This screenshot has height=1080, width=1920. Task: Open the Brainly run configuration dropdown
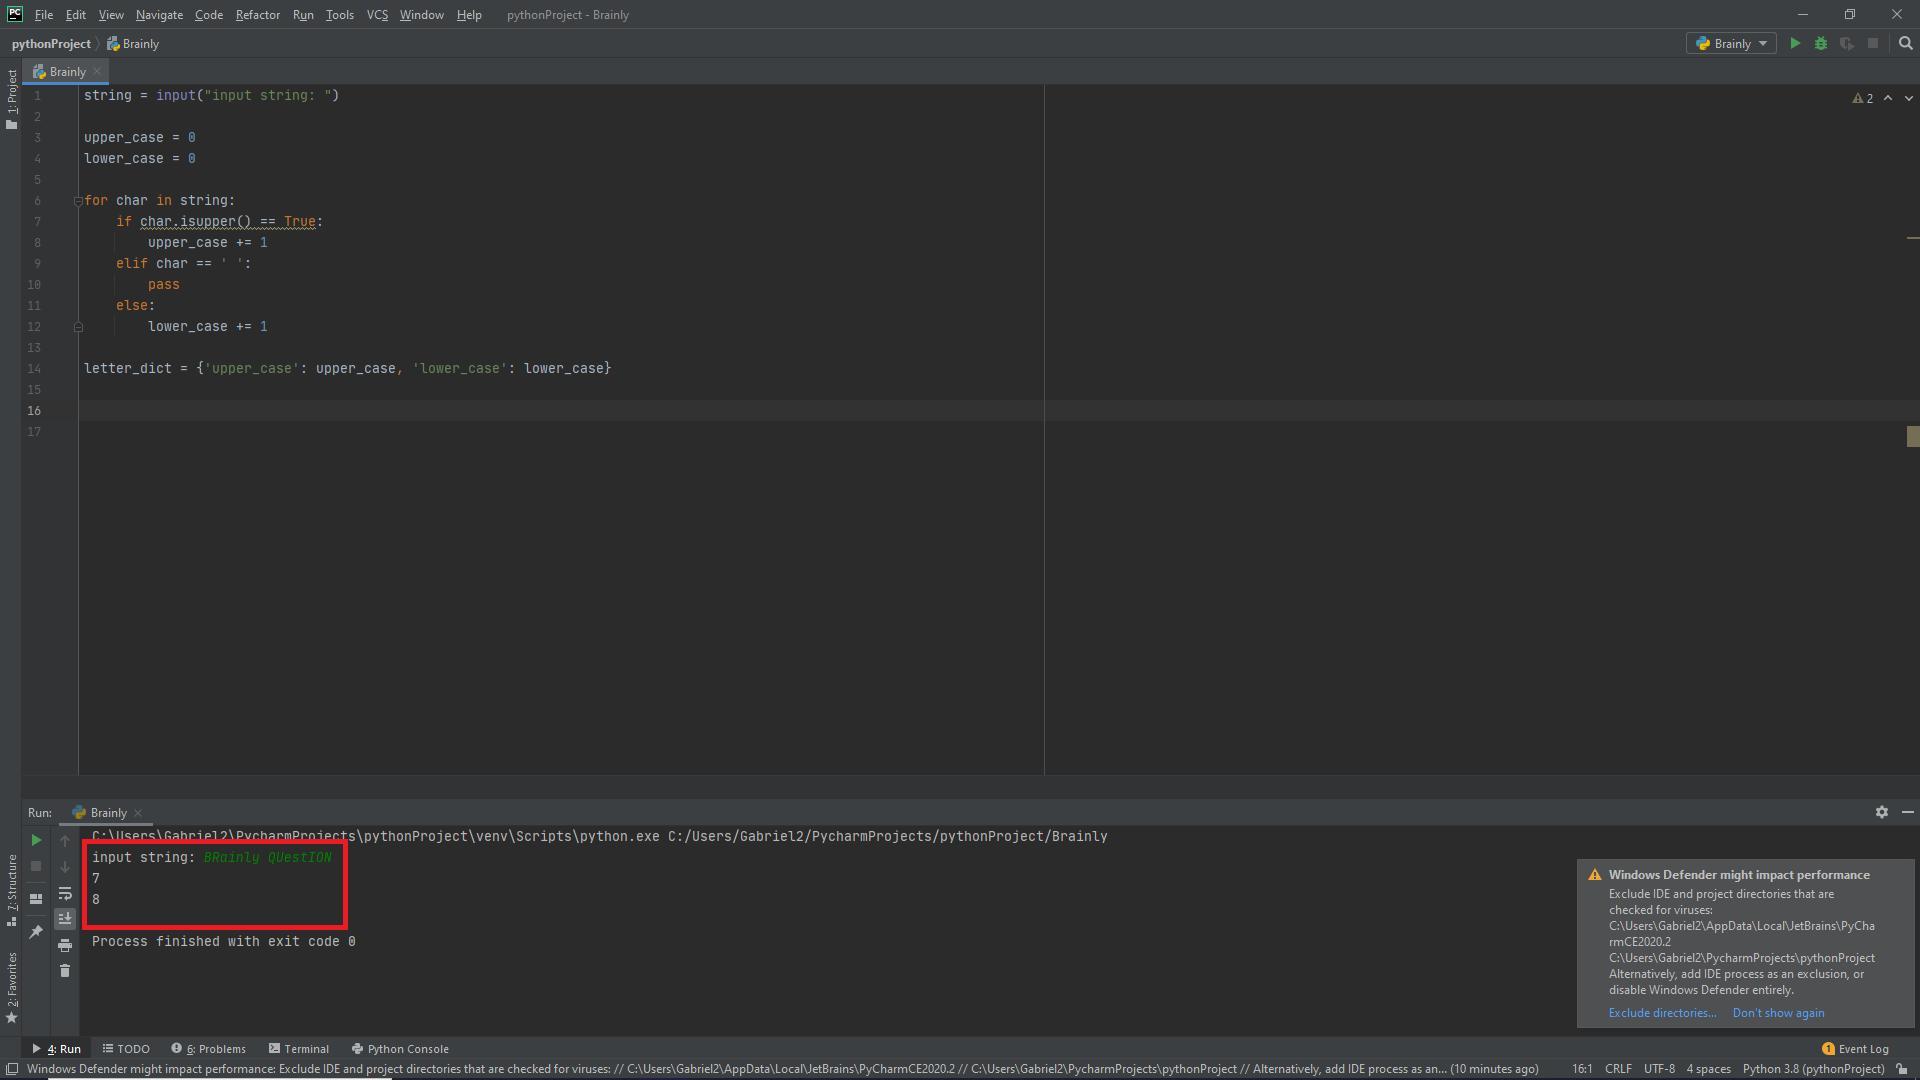pos(1732,43)
